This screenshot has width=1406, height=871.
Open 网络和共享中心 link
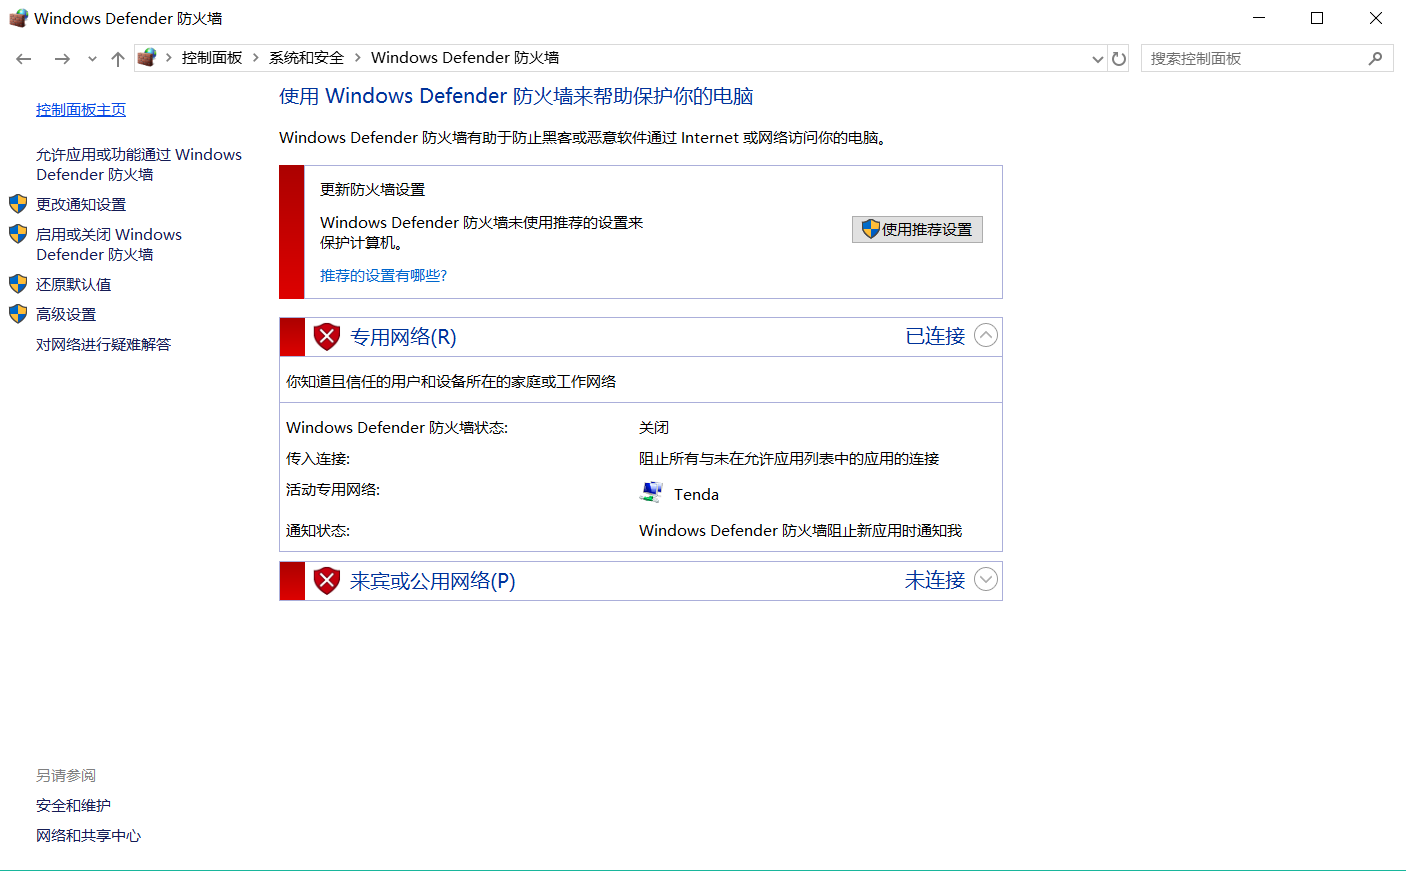pos(89,836)
